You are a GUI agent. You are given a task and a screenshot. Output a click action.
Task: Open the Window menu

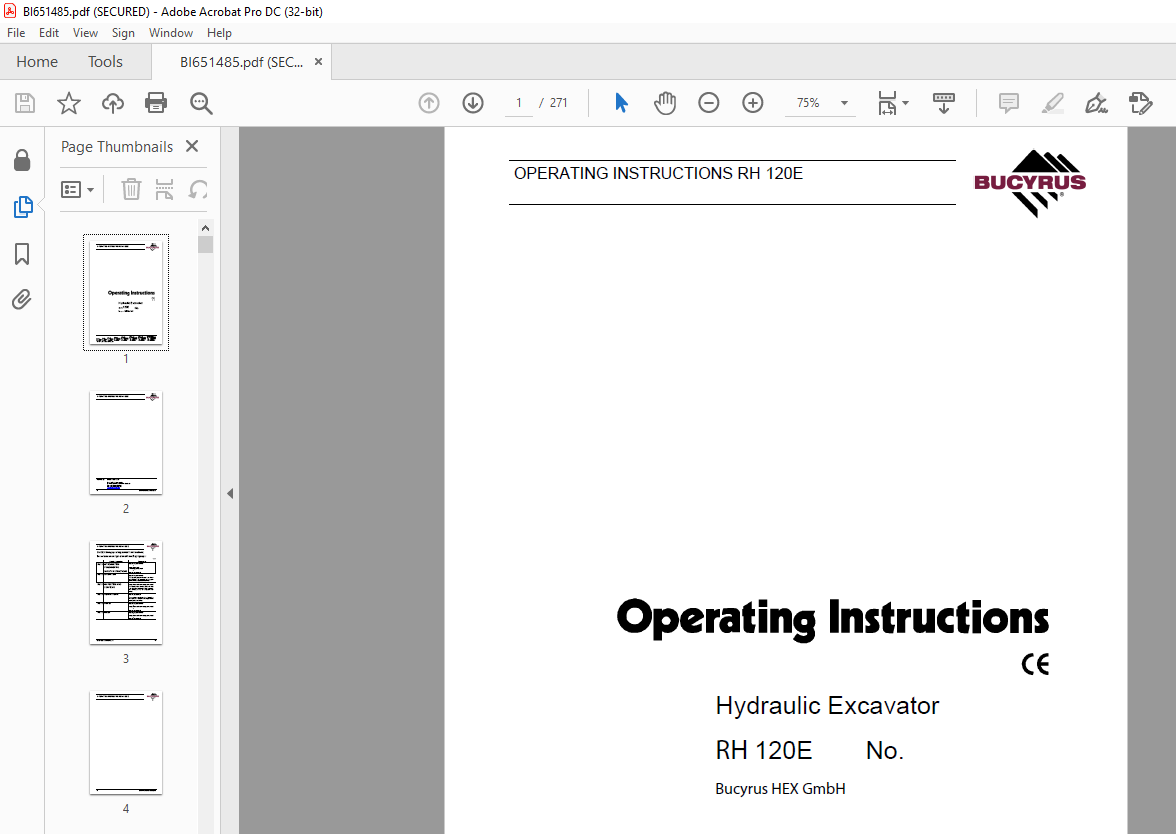[x=170, y=33]
